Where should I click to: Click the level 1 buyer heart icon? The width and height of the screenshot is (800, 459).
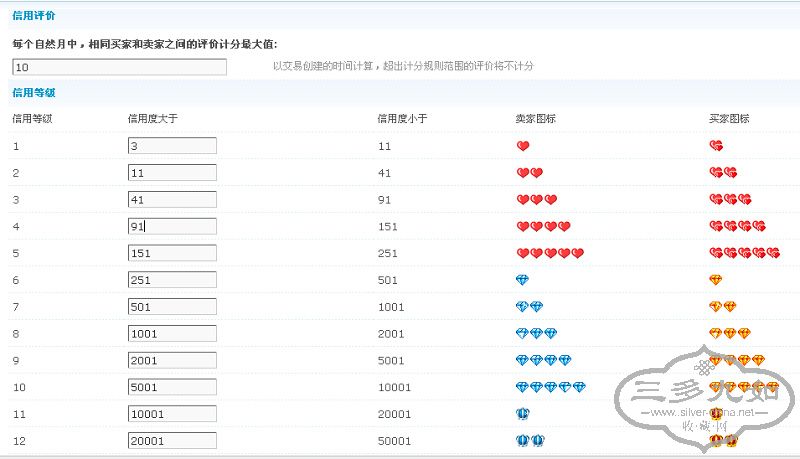coord(715,145)
